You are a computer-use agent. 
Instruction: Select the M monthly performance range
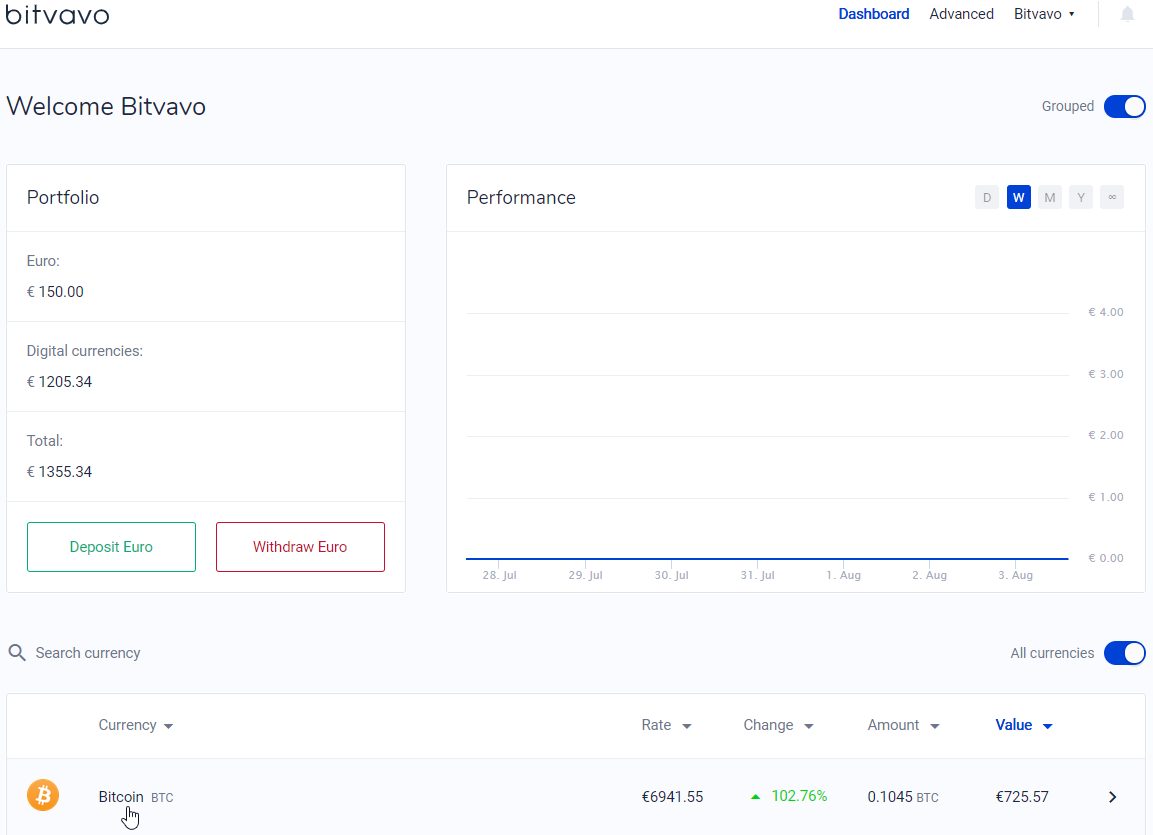click(1049, 197)
